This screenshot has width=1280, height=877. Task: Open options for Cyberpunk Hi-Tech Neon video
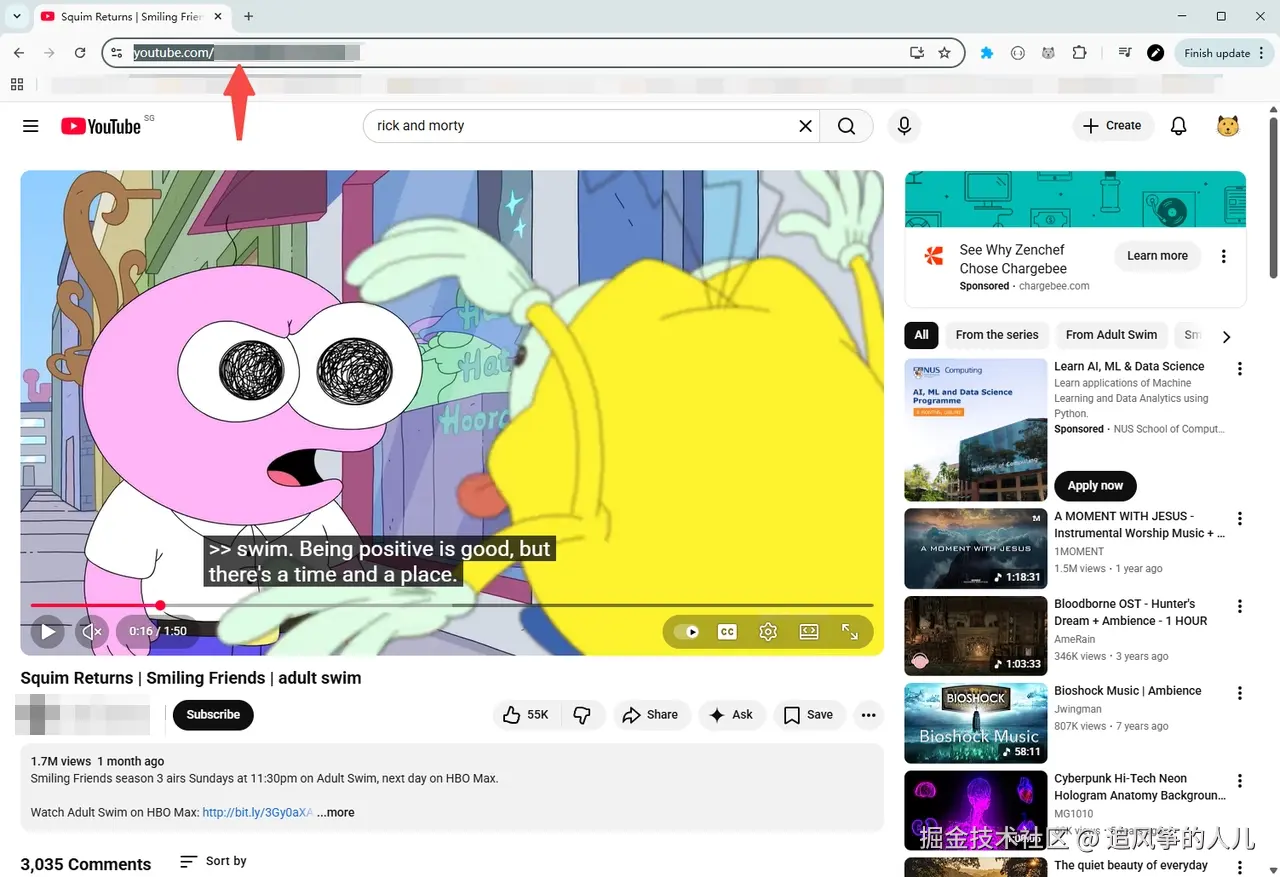(1240, 781)
